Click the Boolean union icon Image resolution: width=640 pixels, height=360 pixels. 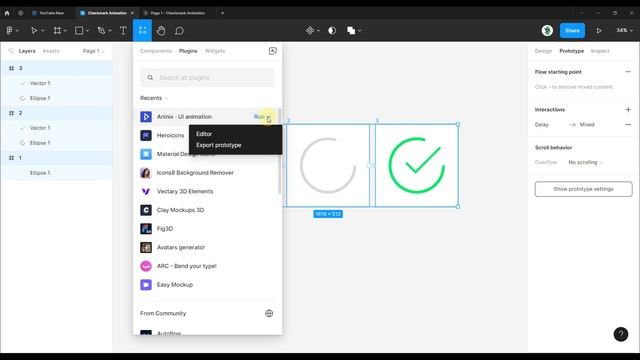[x=351, y=31]
